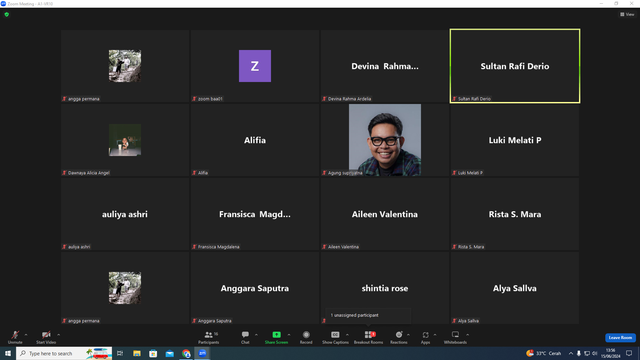Open Whiteboards
Screen dimensions: 640x360
coord(455,337)
